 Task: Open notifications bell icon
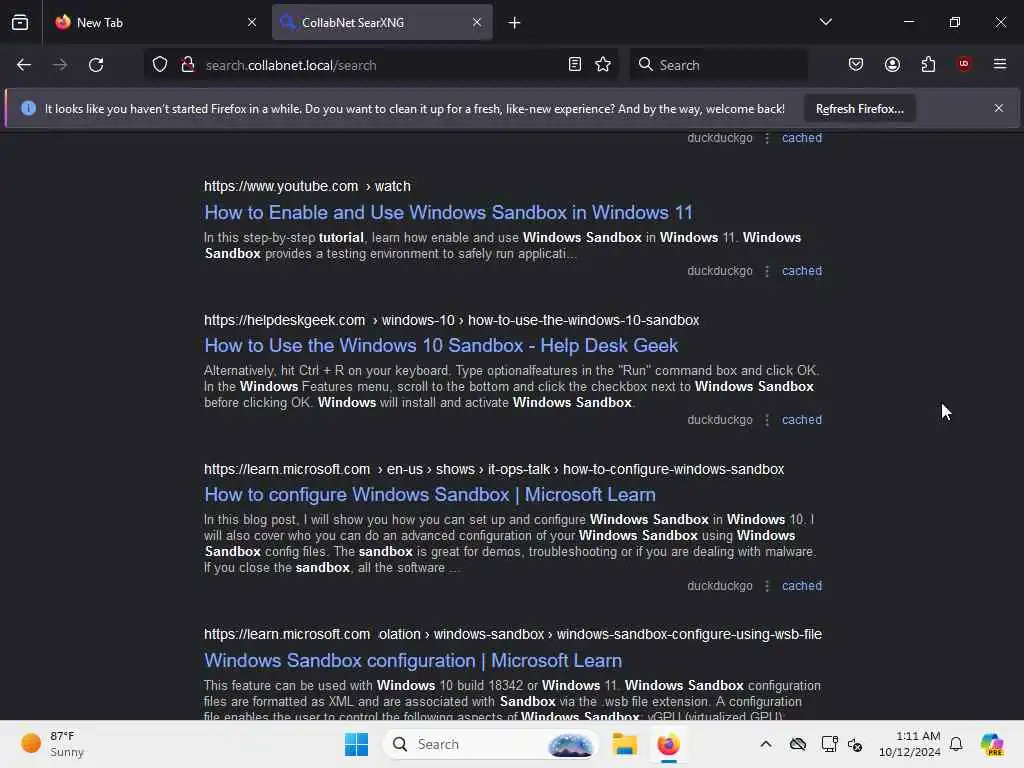pyautogui.click(x=956, y=744)
